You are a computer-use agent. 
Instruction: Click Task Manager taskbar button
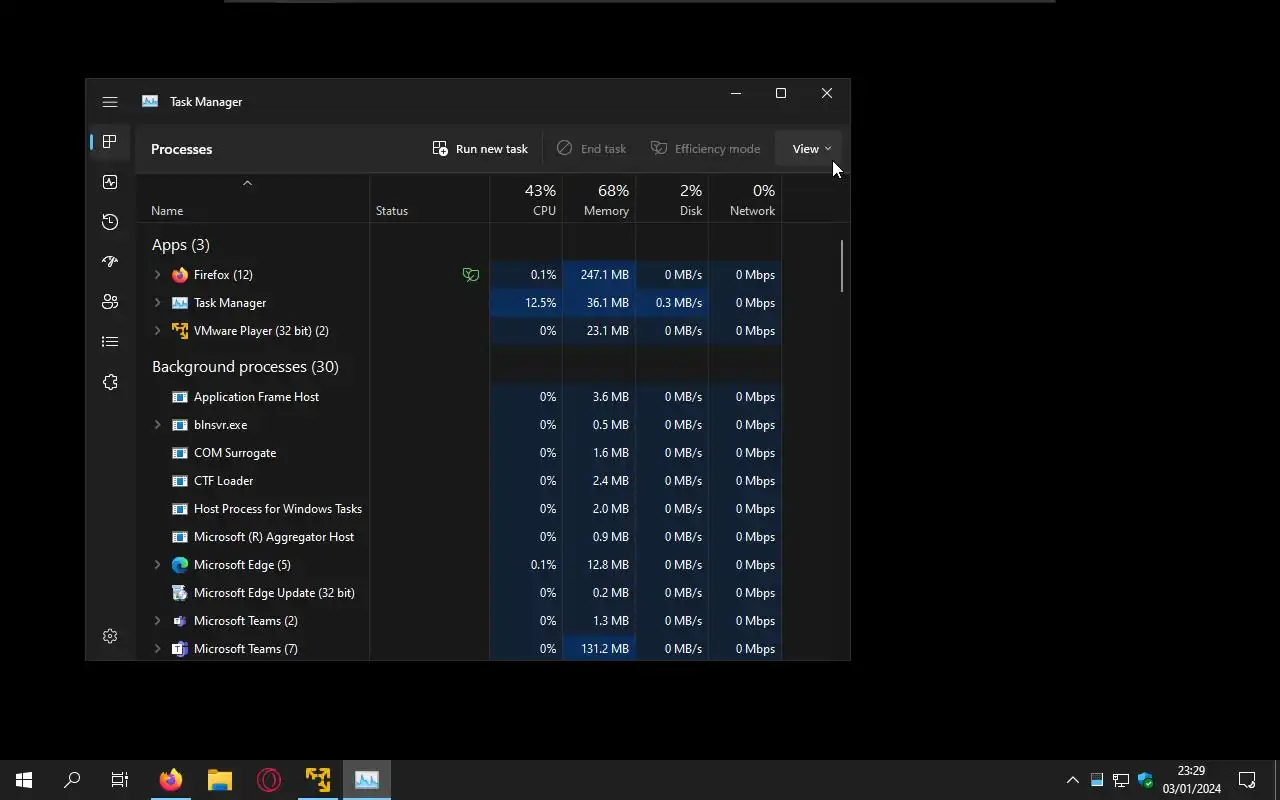coord(367,780)
